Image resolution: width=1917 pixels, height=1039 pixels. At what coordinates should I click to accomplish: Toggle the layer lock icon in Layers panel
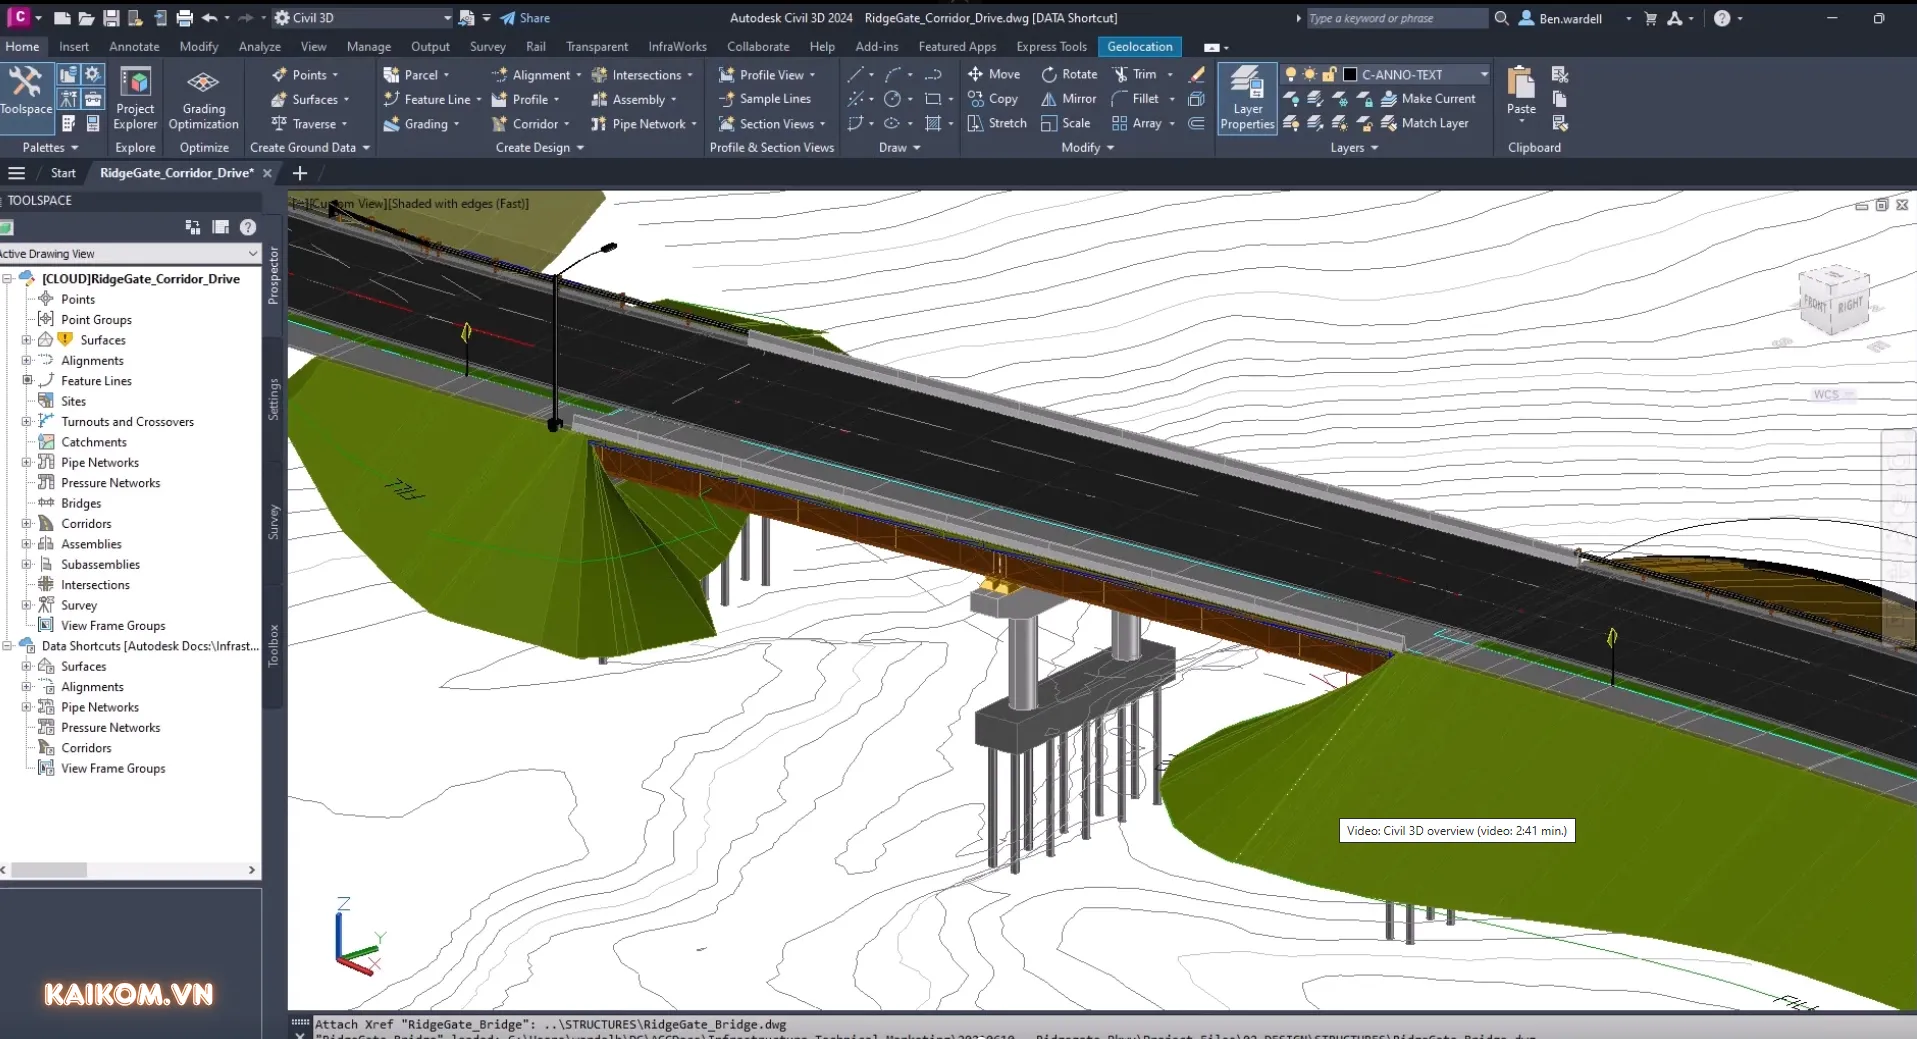[1328, 73]
